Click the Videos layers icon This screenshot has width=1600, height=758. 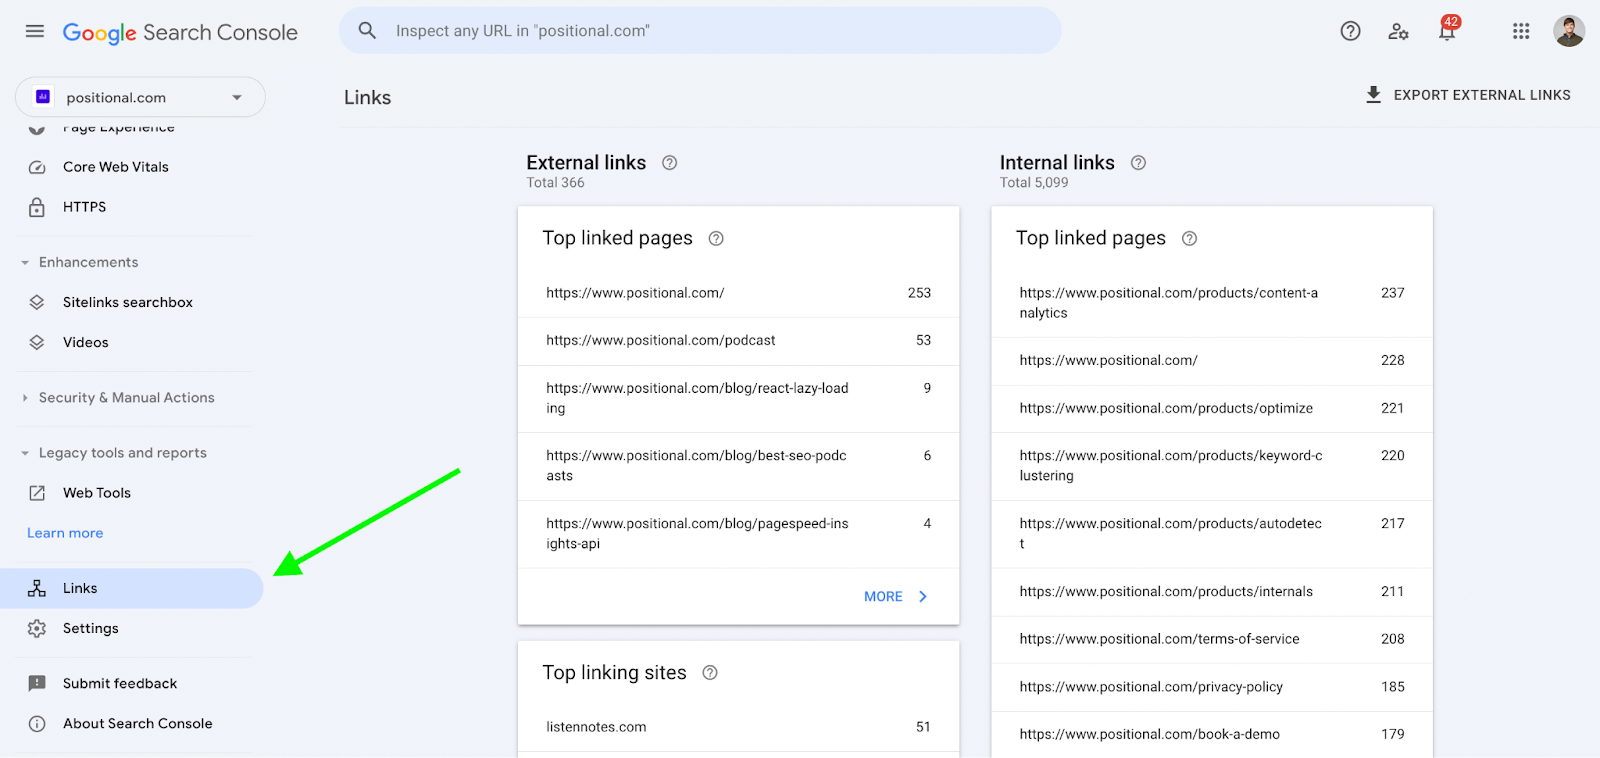pos(37,342)
